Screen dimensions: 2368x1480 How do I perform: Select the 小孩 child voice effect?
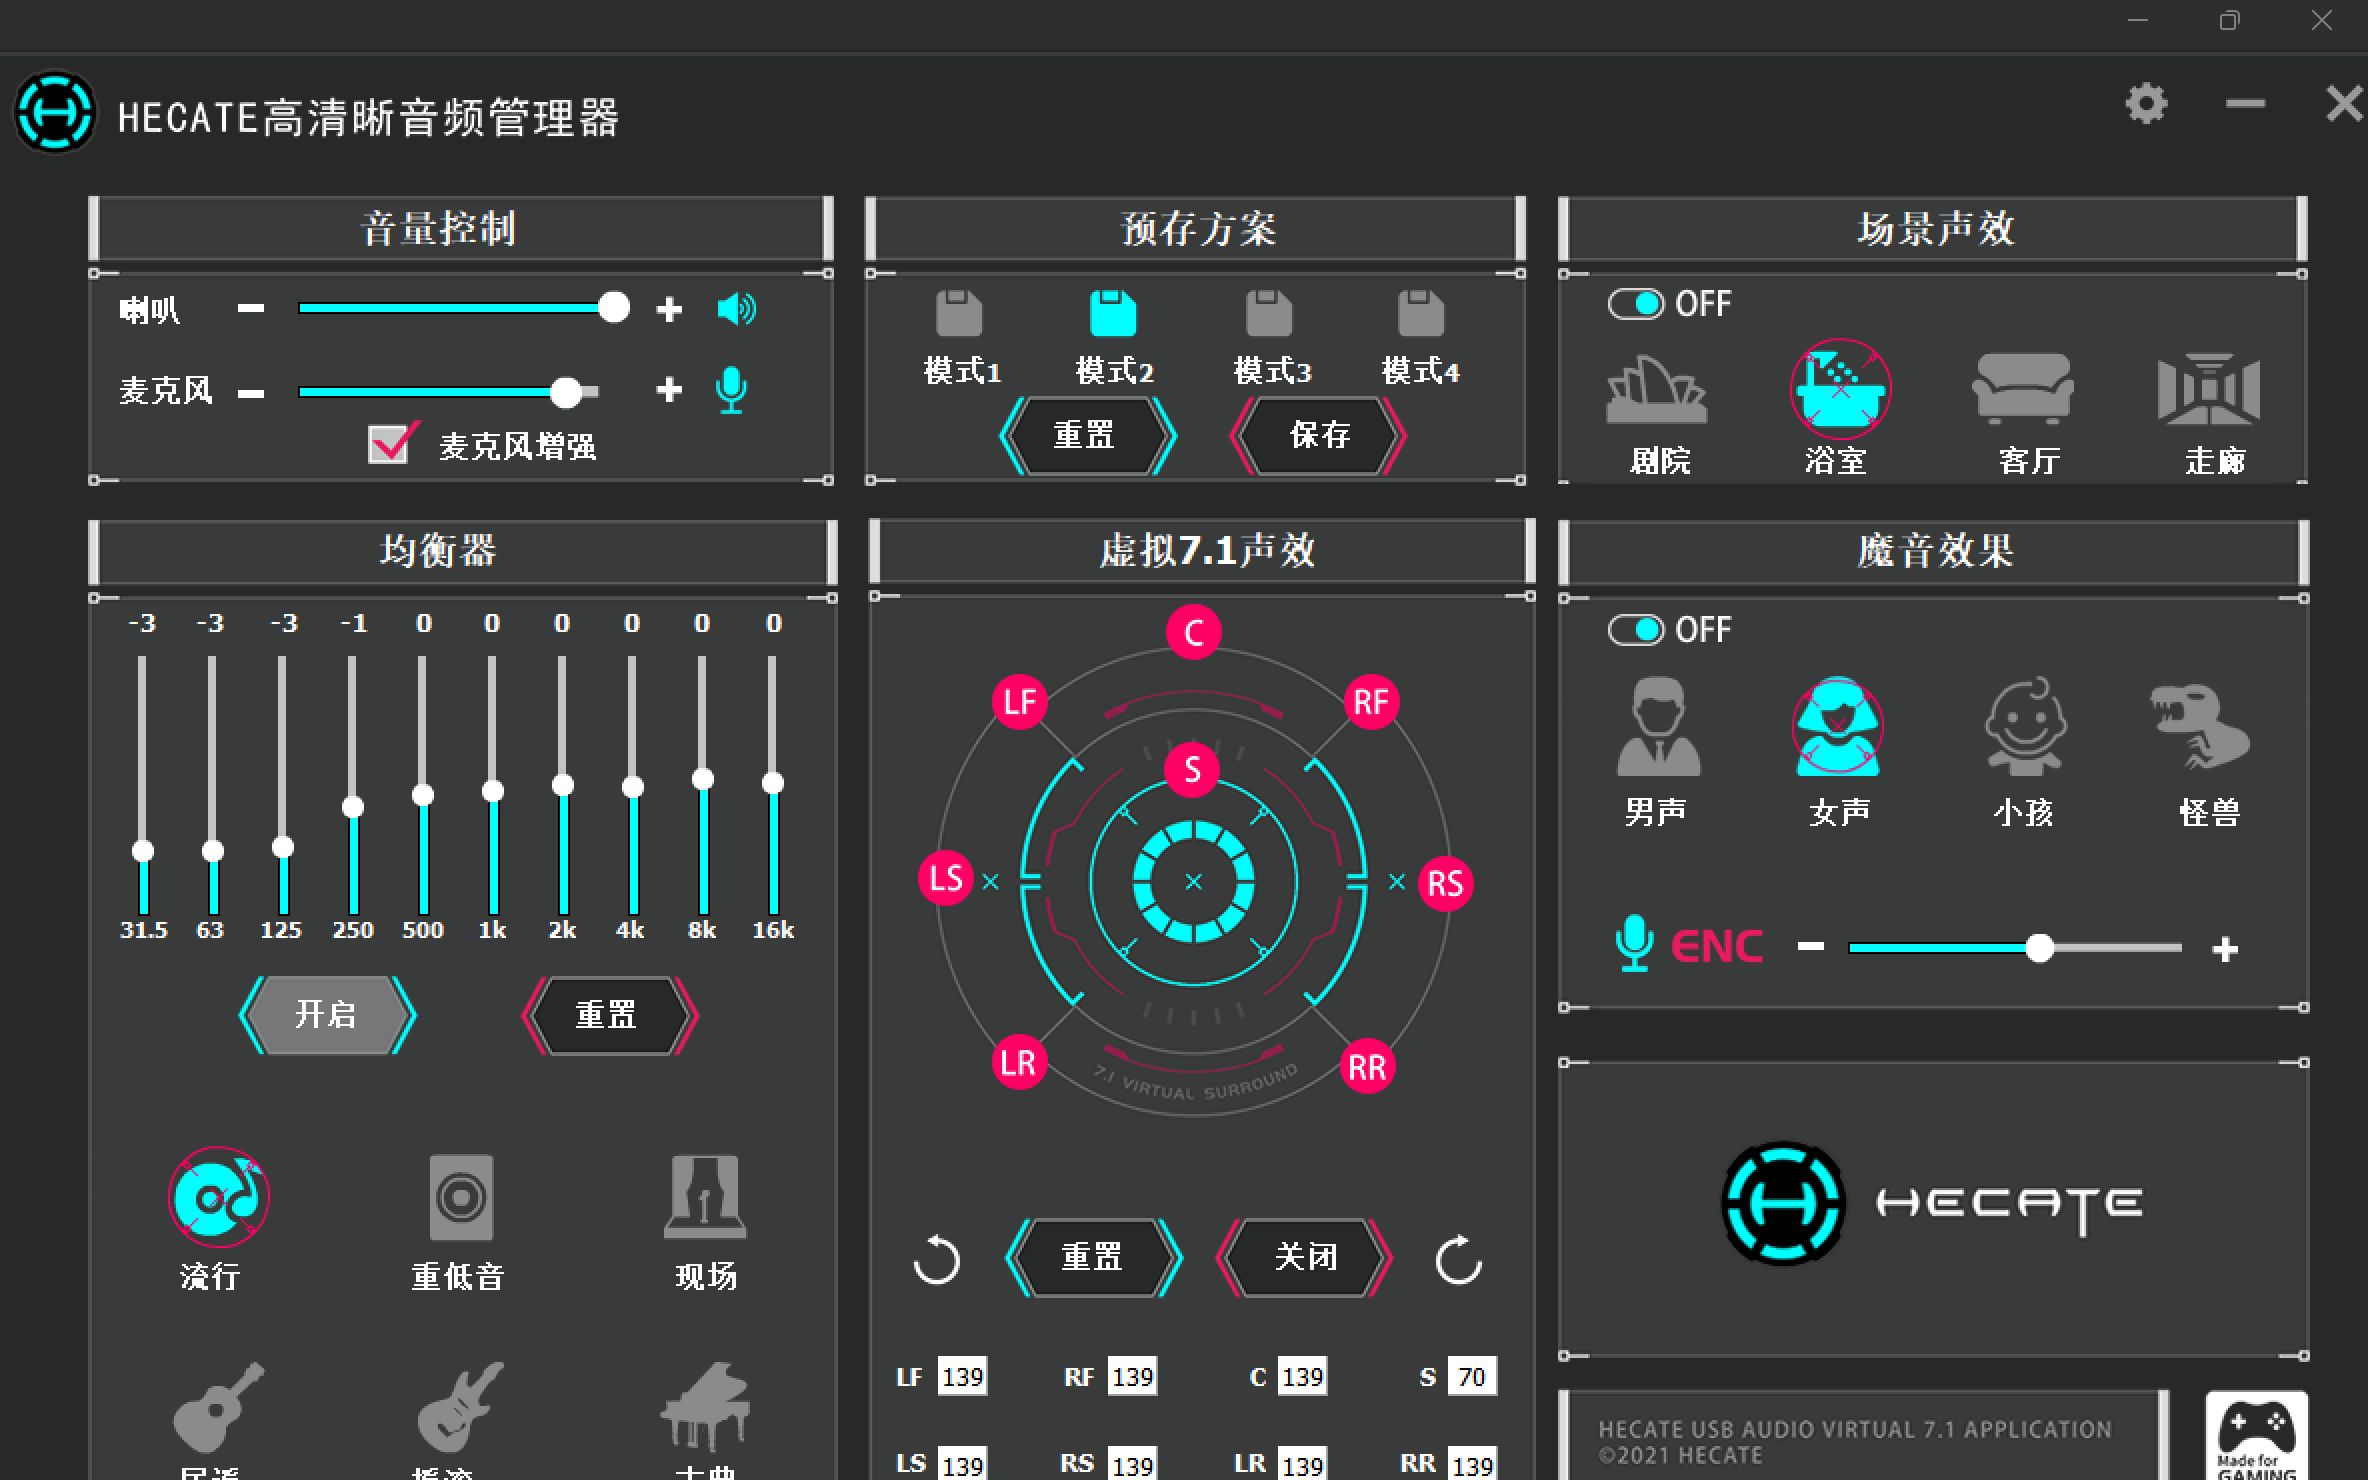(x=2026, y=727)
